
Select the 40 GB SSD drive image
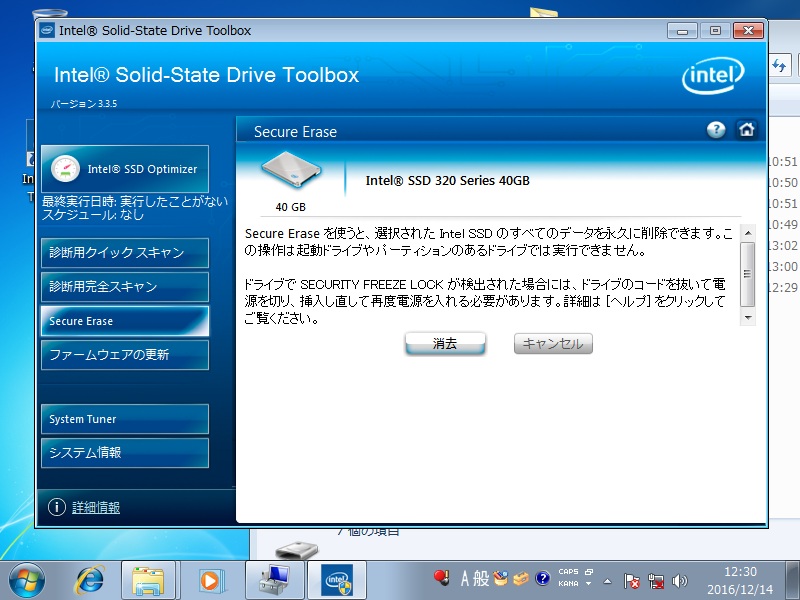[291, 171]
